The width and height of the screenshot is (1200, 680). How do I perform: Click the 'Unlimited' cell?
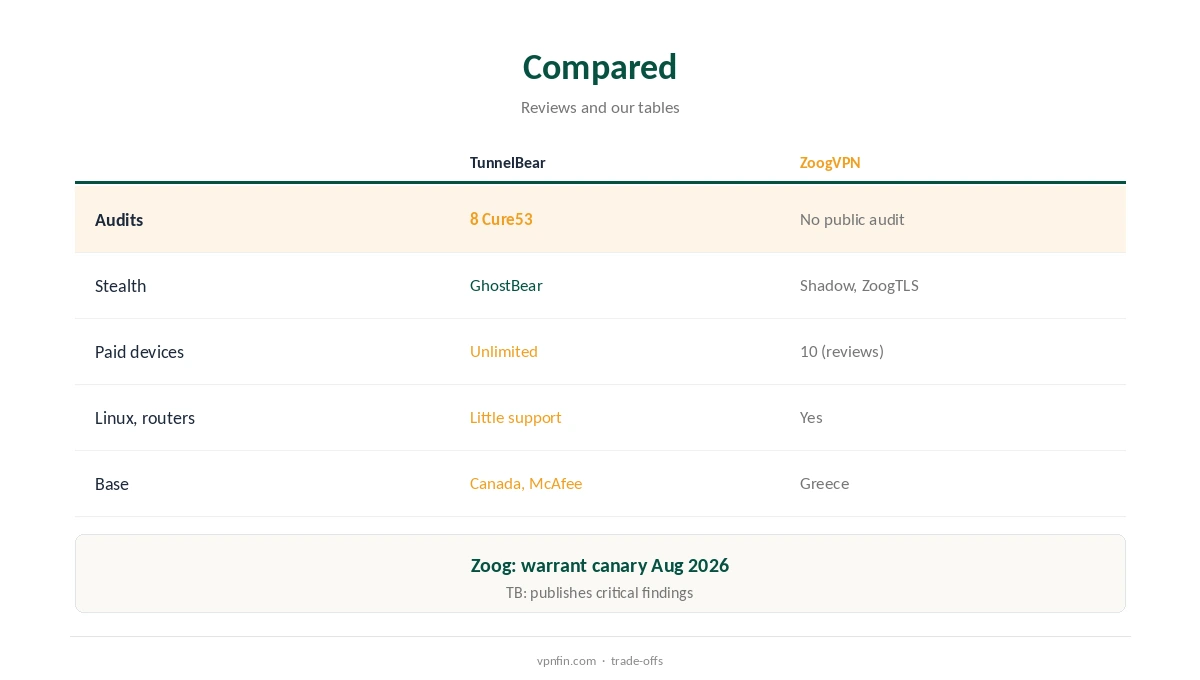[504, 351]
